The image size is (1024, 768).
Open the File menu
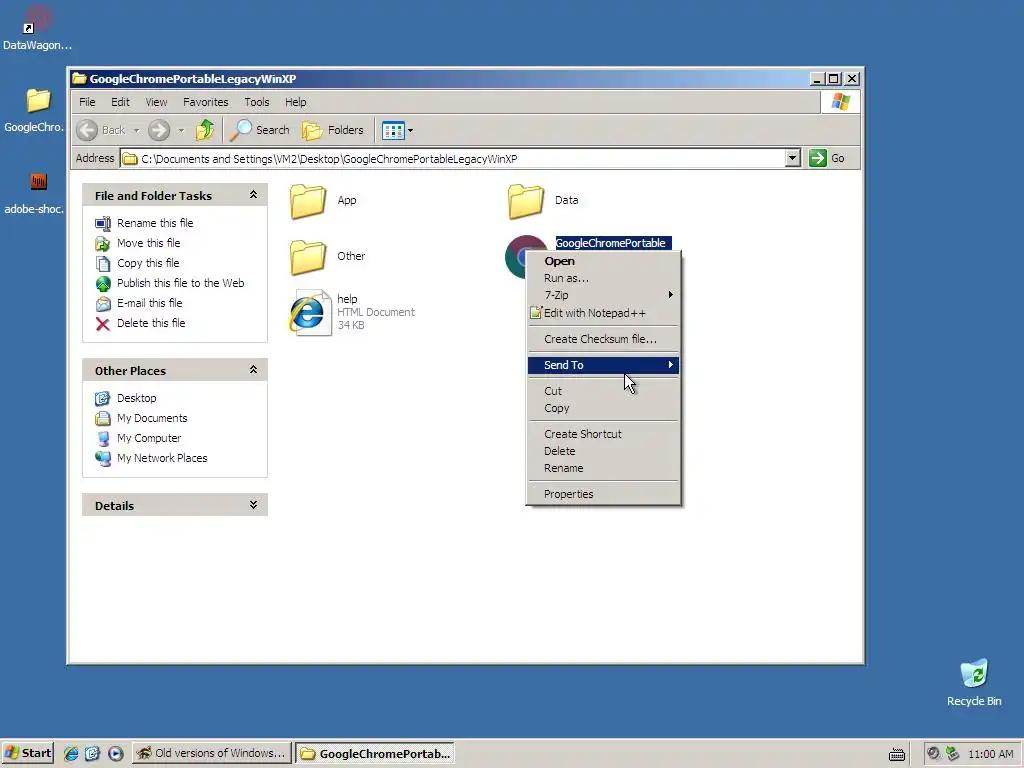click(x=87, y=102)
